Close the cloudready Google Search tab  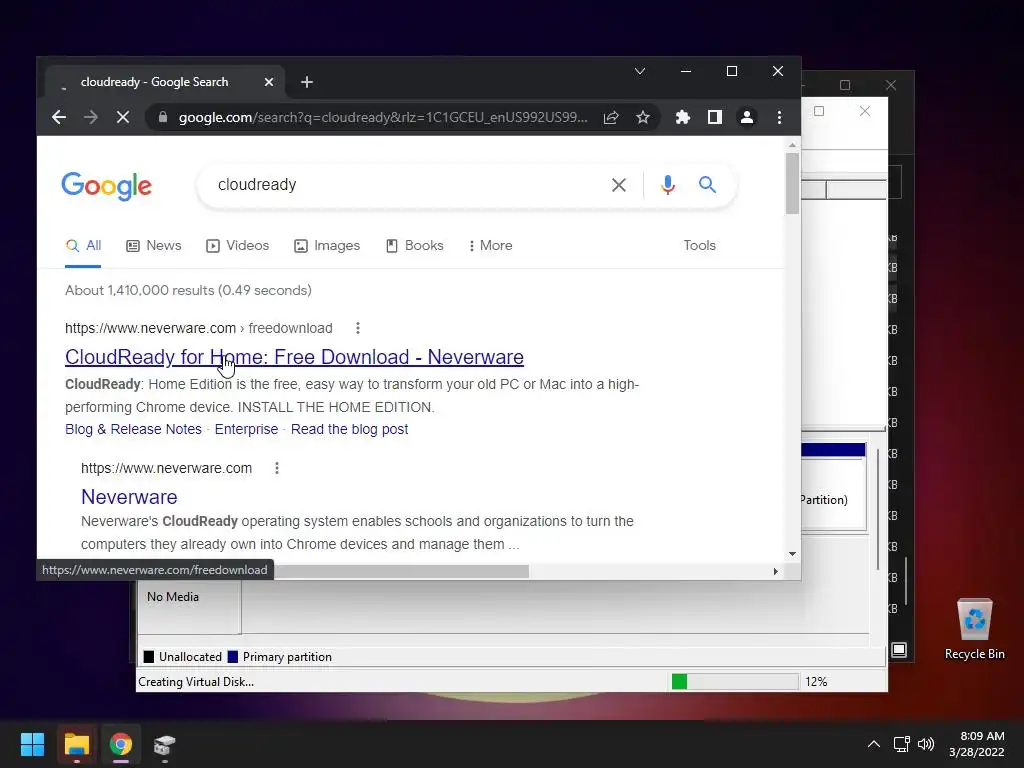coord(269,82)
